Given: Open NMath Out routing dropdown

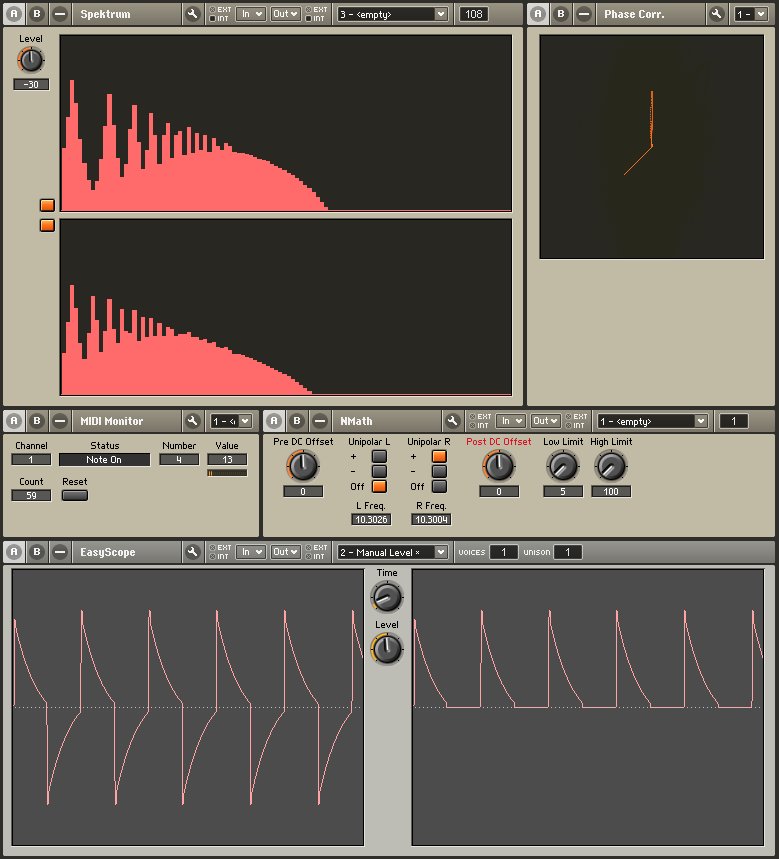Looking at the screenshot, I should (x=545, y=421).
